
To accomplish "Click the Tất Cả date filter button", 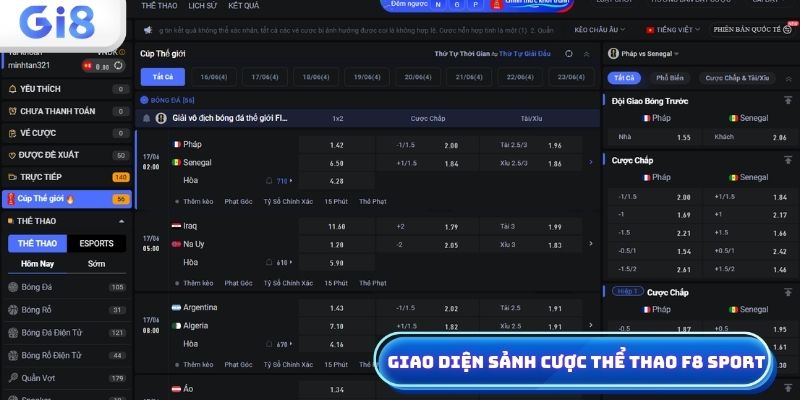I will coord(163,77).
